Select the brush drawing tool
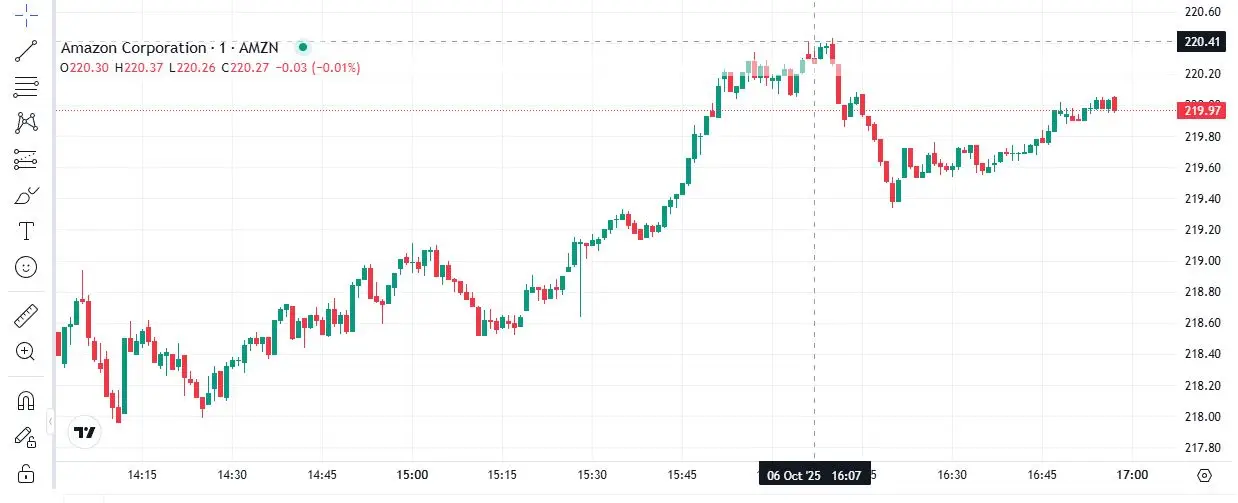Screen dimensions: 1238x503 coord(26,195)
